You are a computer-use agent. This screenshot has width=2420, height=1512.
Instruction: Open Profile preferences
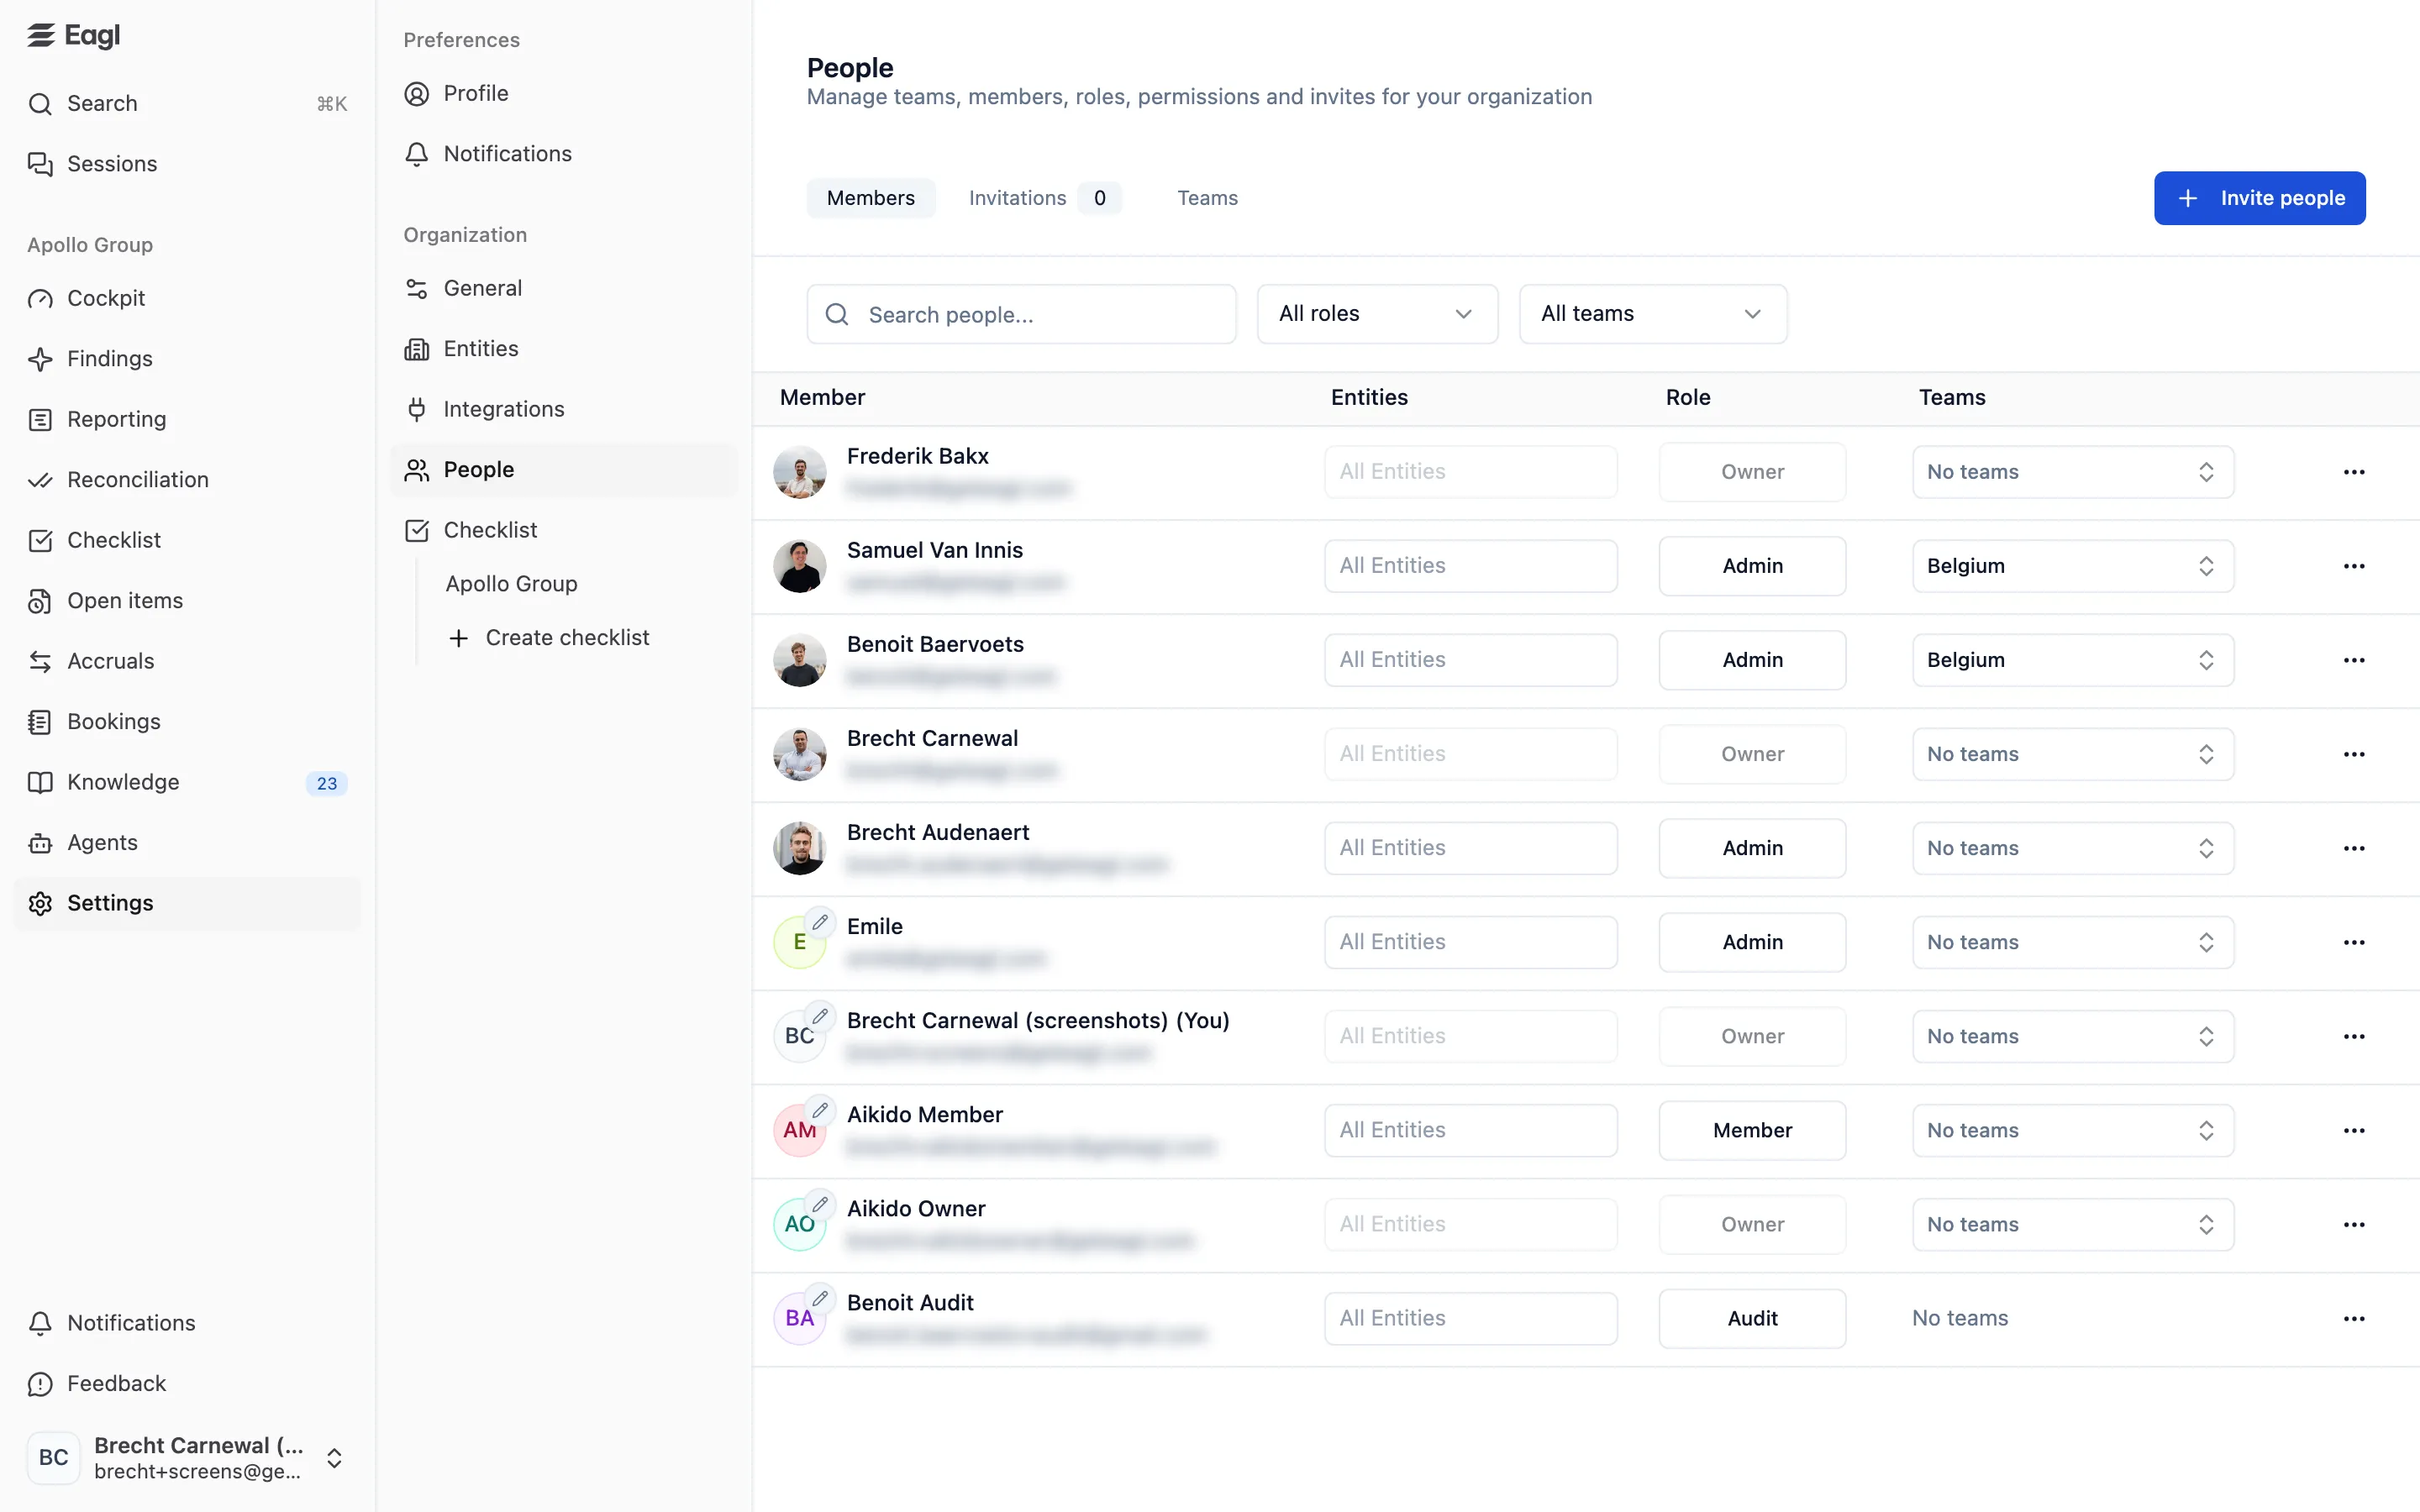564,94
